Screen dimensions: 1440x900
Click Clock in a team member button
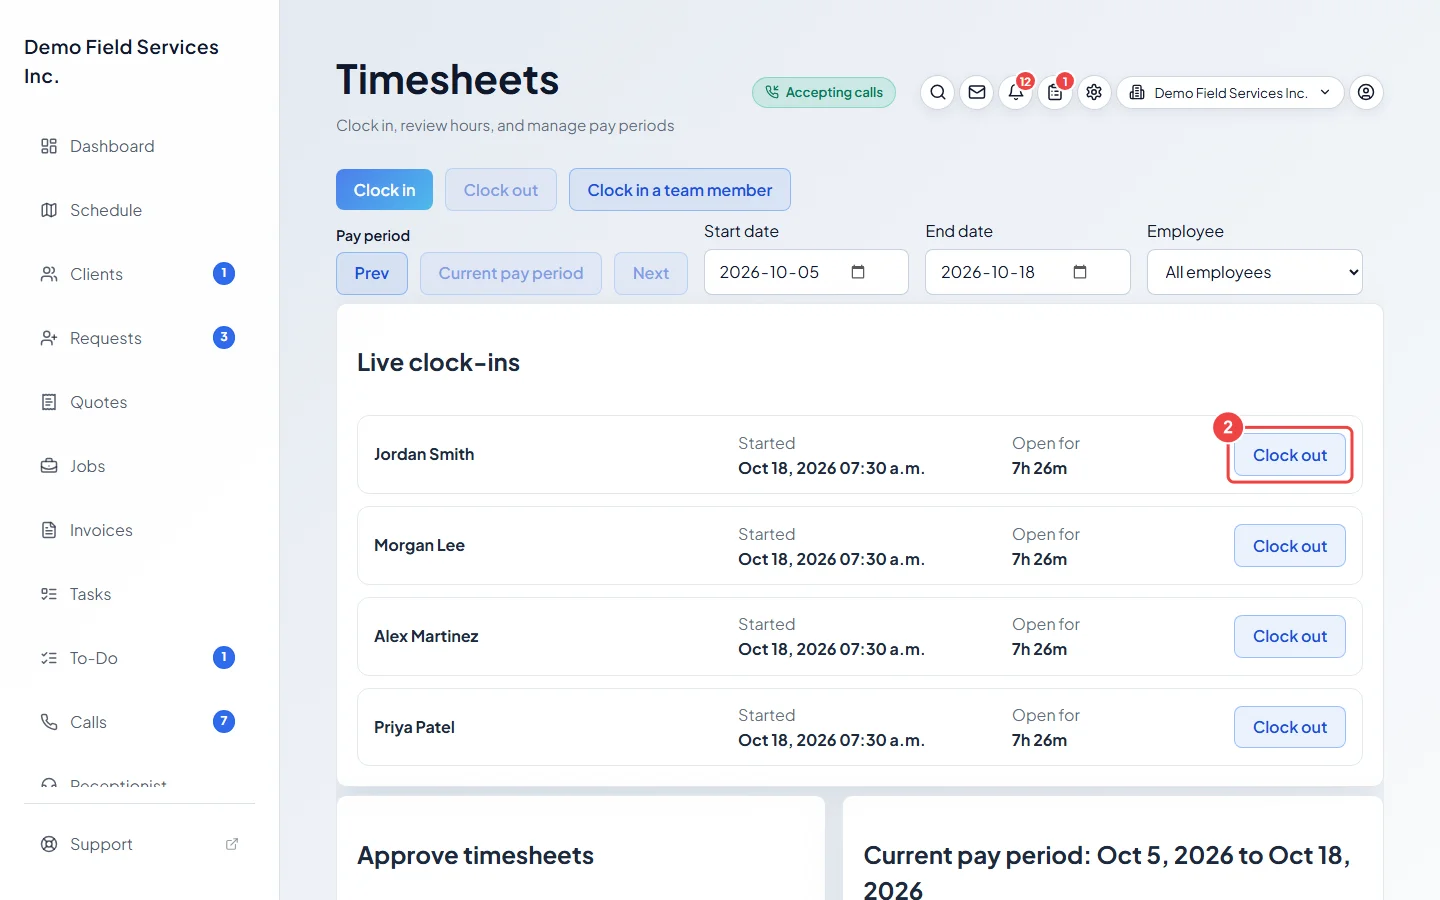click(680, 190)
